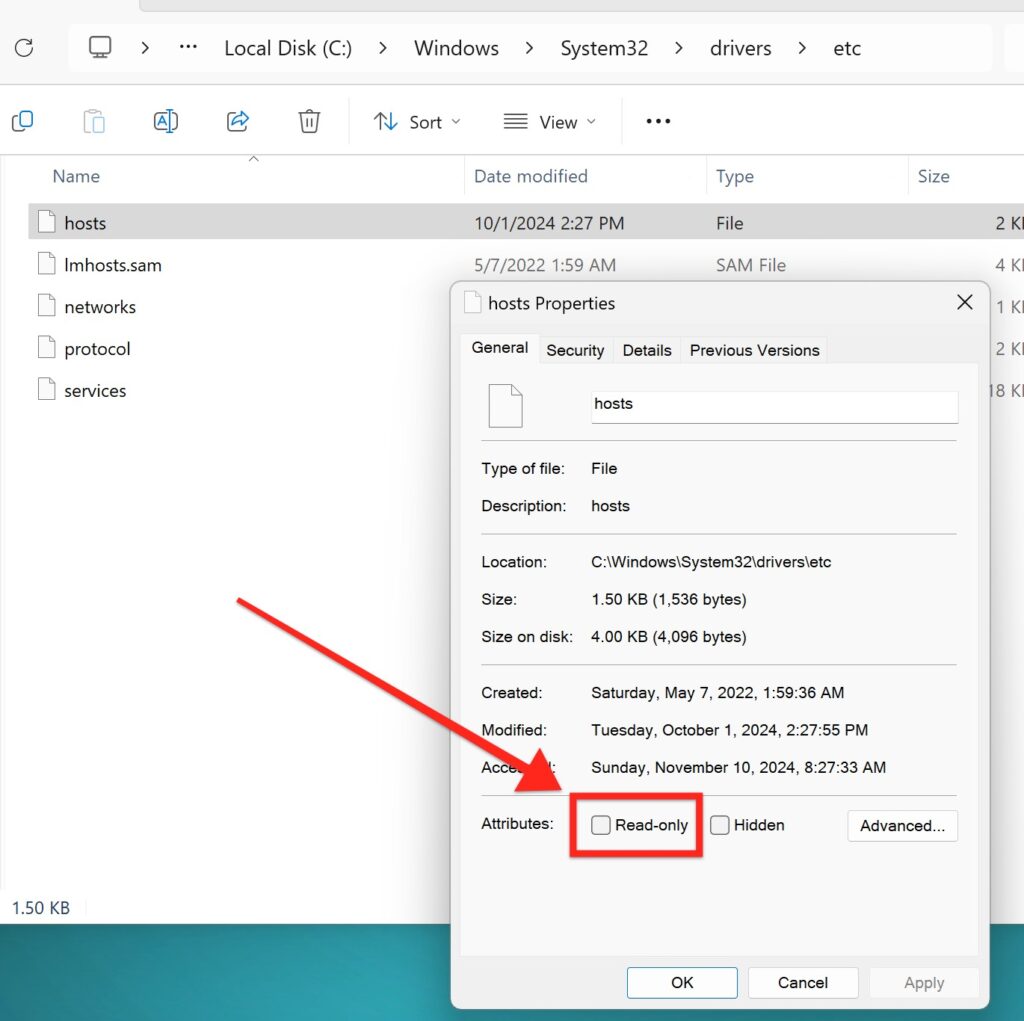
Task: Click the Refresh icon beside address bar
Action: (24, 48)
